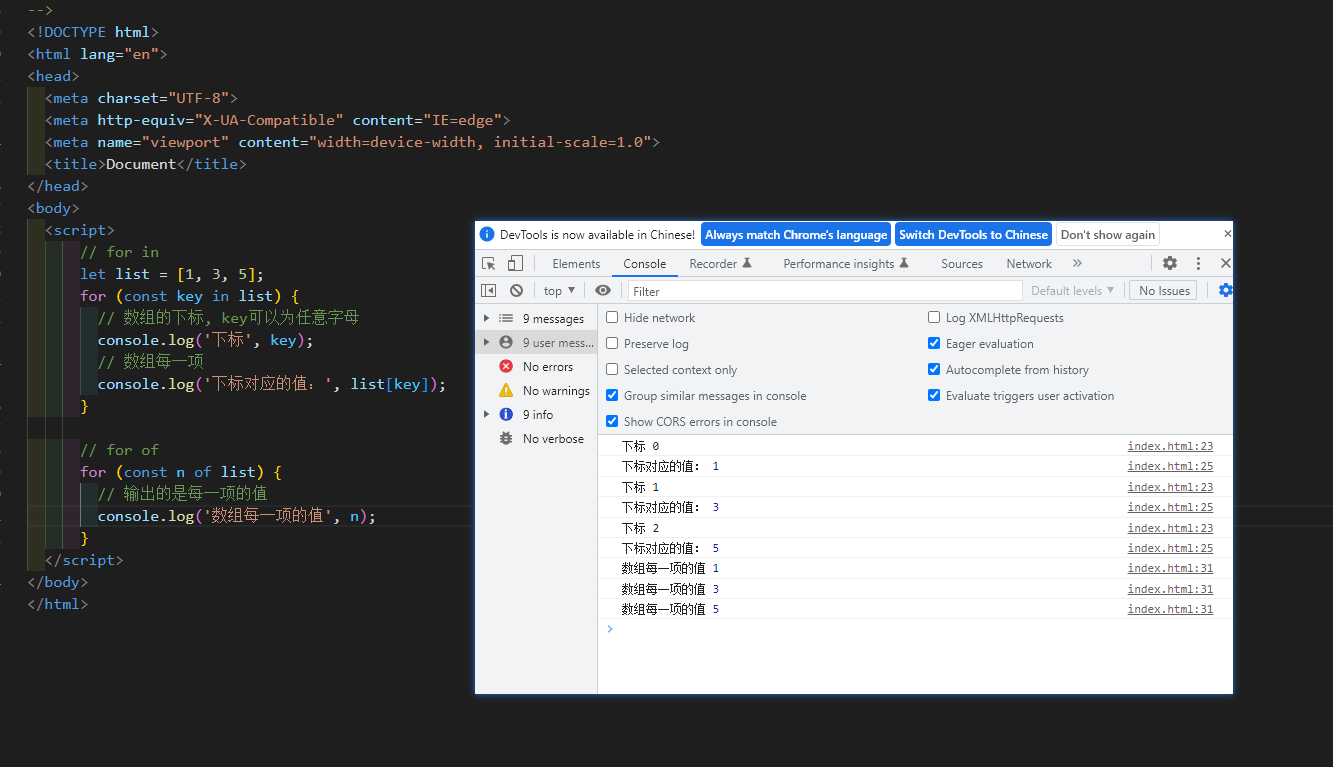Click the '// for of' comment in editor
The image size is (1333, 767).
[x=119, y=450]
